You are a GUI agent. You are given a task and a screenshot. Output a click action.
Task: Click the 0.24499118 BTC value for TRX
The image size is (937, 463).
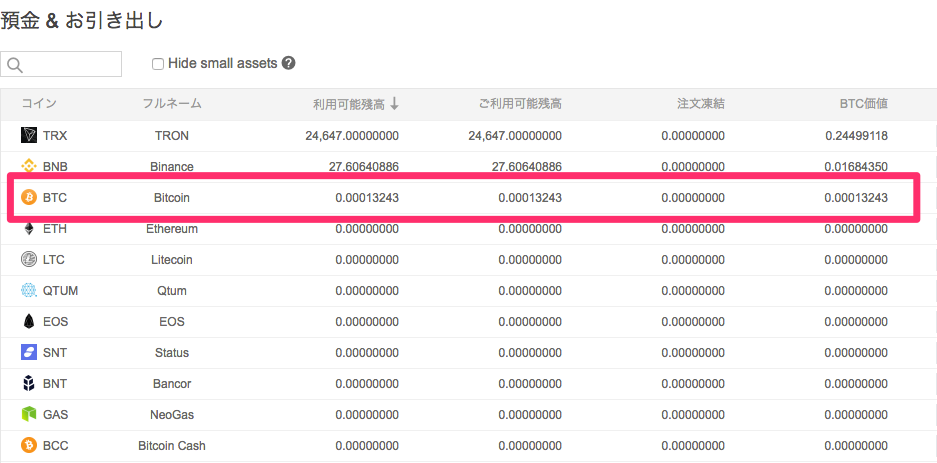[856, 136]
